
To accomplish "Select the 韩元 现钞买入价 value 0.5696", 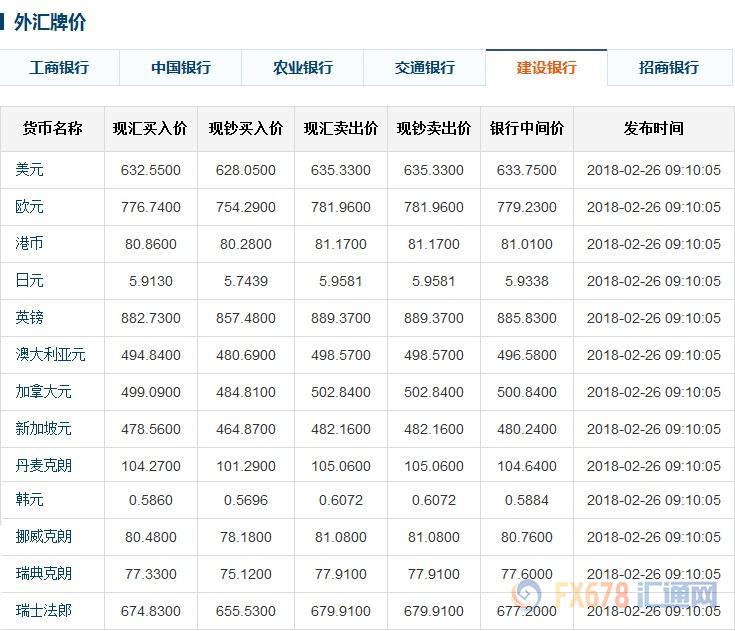I will tap(246, 500).
